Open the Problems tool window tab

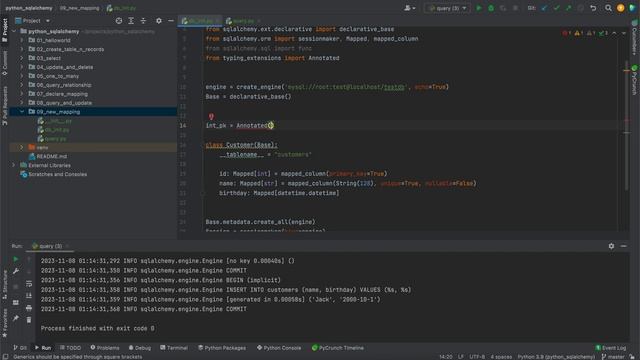105,348
